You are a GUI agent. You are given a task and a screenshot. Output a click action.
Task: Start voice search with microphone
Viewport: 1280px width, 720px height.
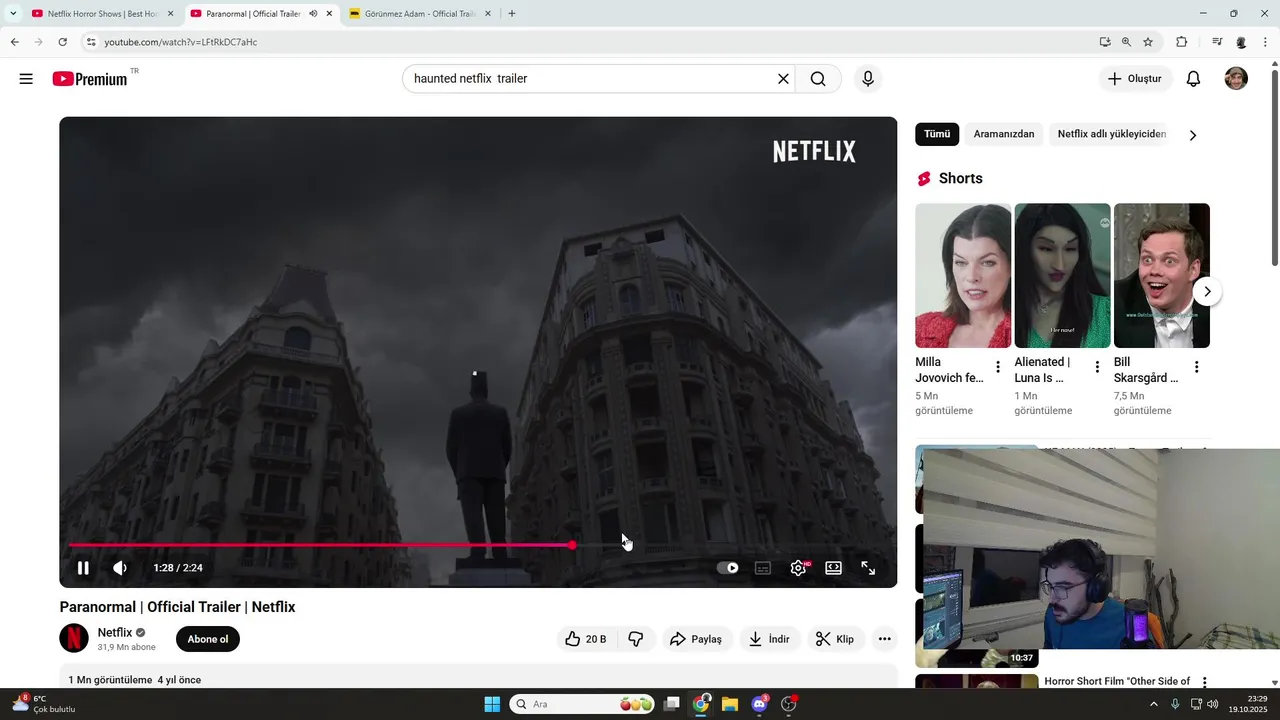click(x=868, y=79)
